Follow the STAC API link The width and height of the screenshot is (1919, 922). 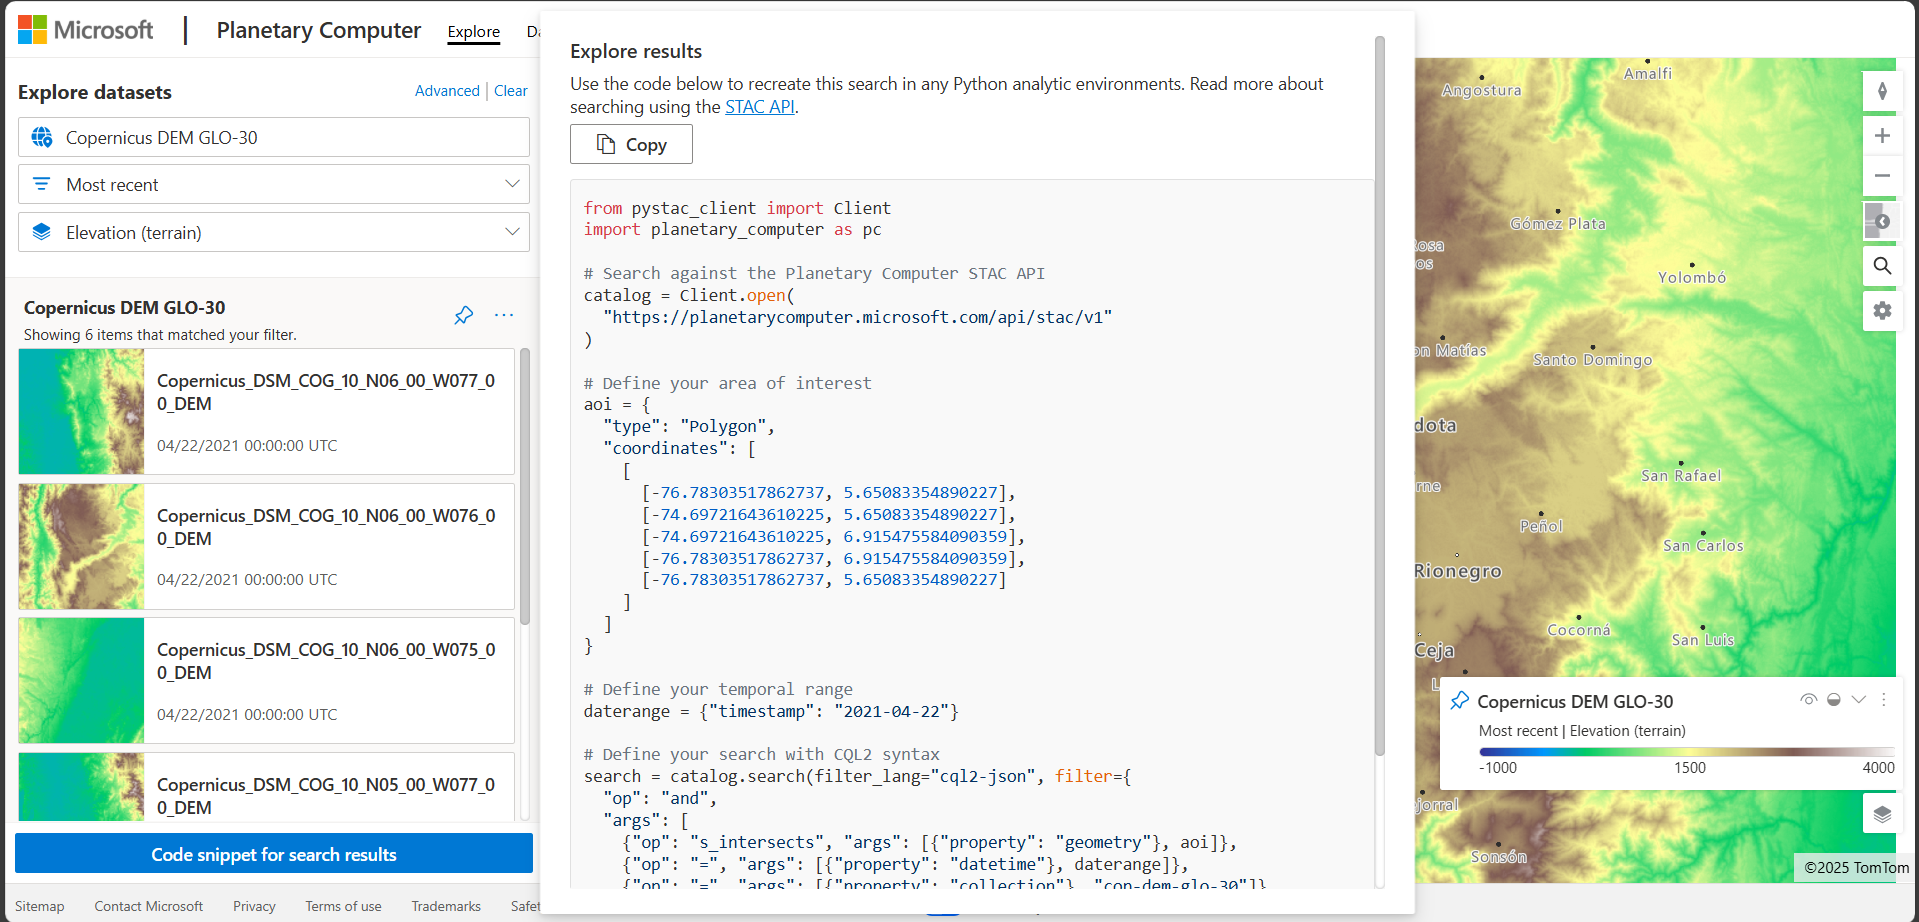[x=759, y=107]
